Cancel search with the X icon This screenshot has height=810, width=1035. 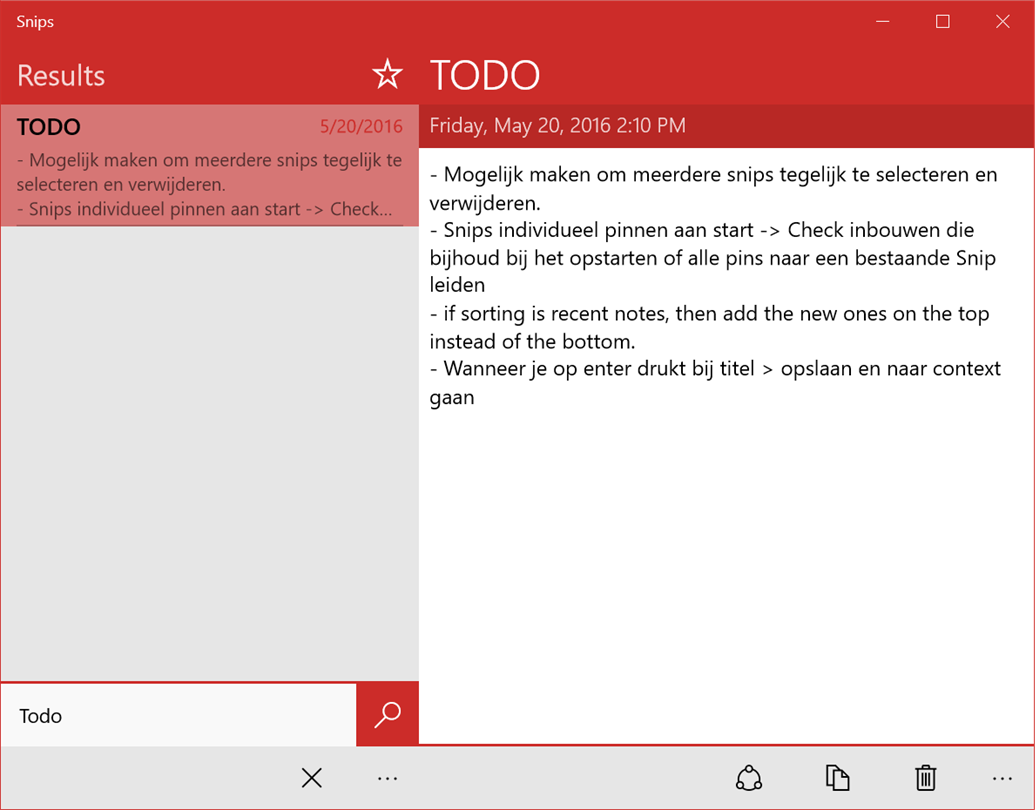coord(312,778)
